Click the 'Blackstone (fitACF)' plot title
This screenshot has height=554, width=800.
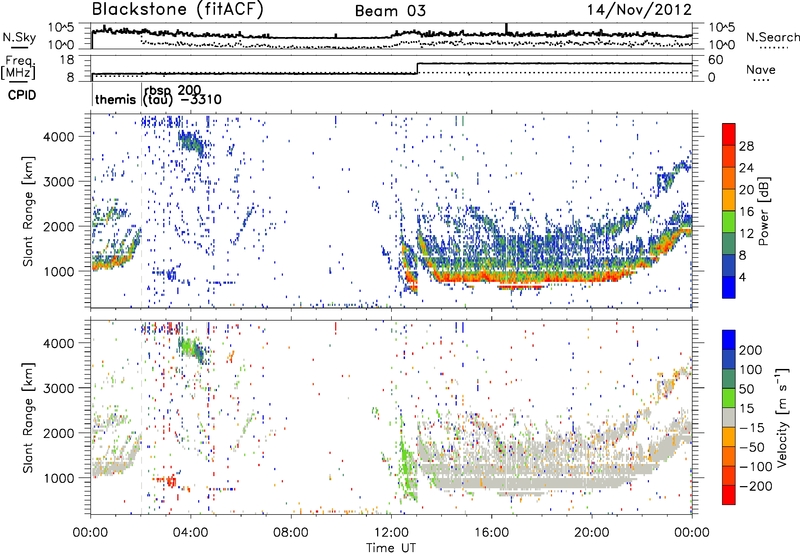177,10
